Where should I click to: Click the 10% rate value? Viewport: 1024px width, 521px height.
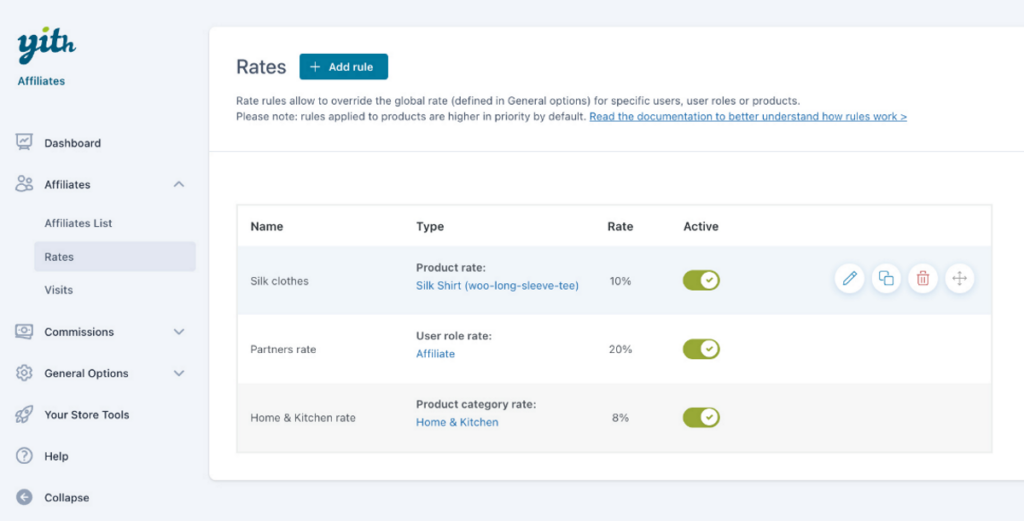click(620, 281)
